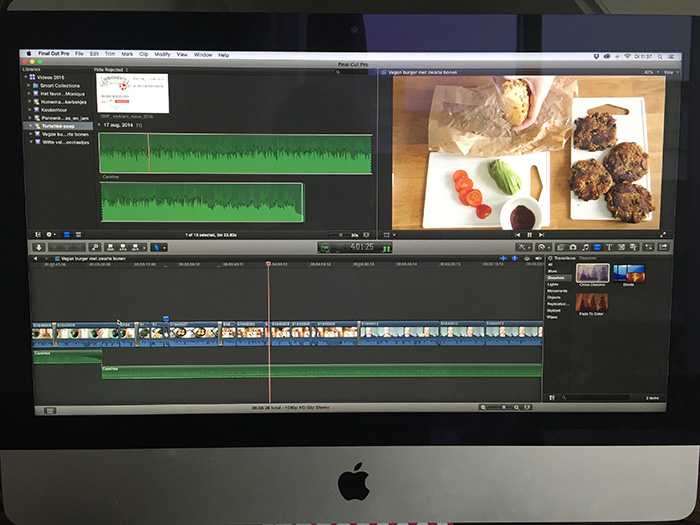Adjust the clip duration slider in browser

(340, 235)
